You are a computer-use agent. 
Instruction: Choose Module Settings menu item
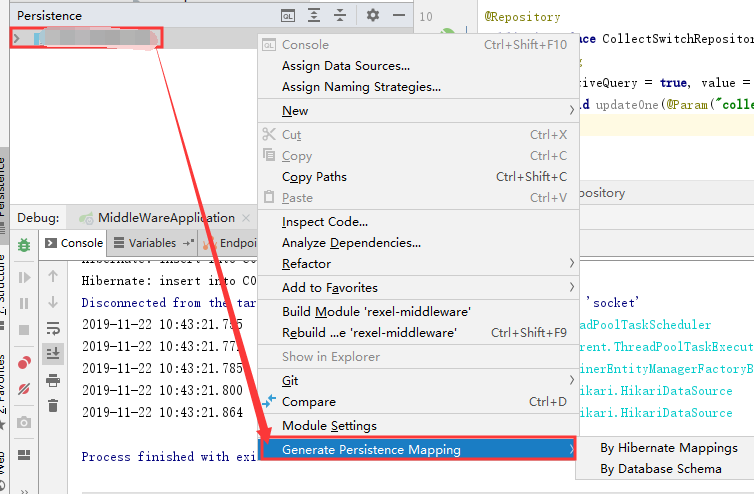click(418, 426)
